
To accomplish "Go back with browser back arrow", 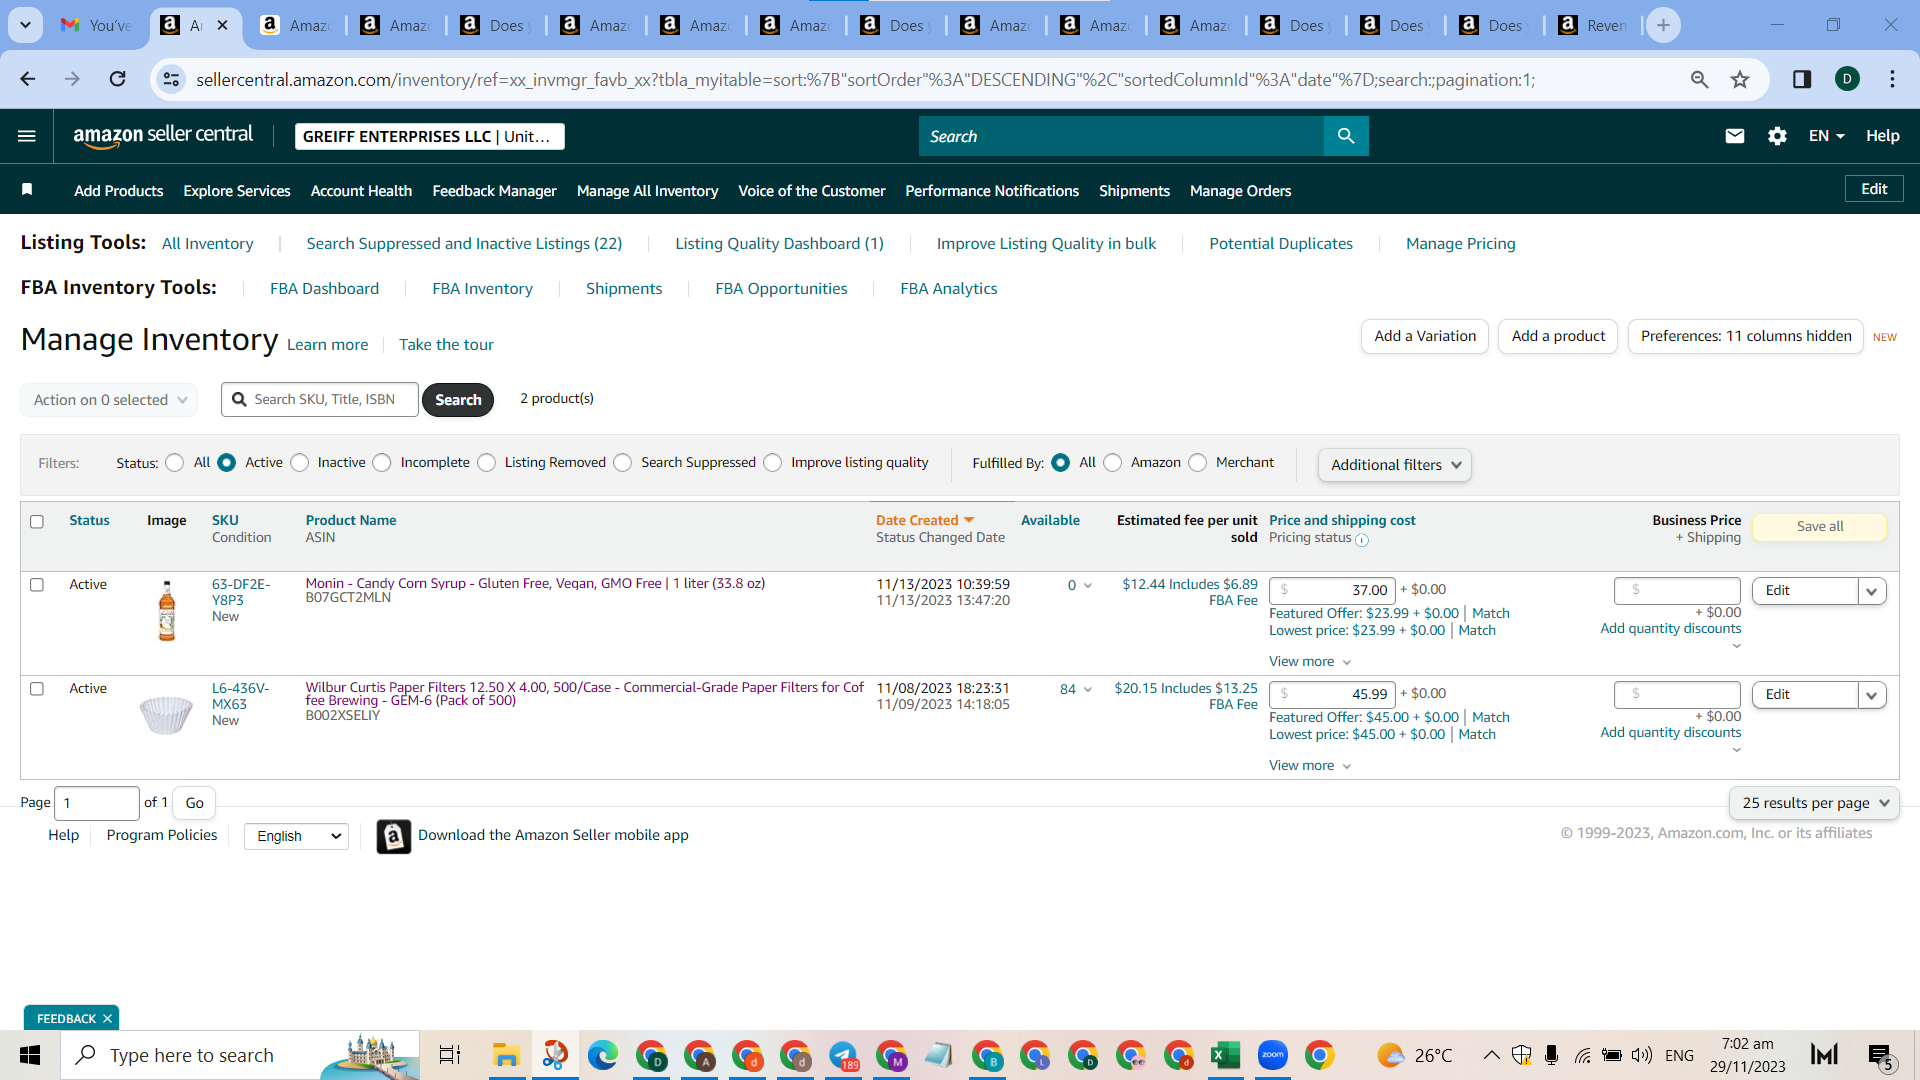I will 28,79.
